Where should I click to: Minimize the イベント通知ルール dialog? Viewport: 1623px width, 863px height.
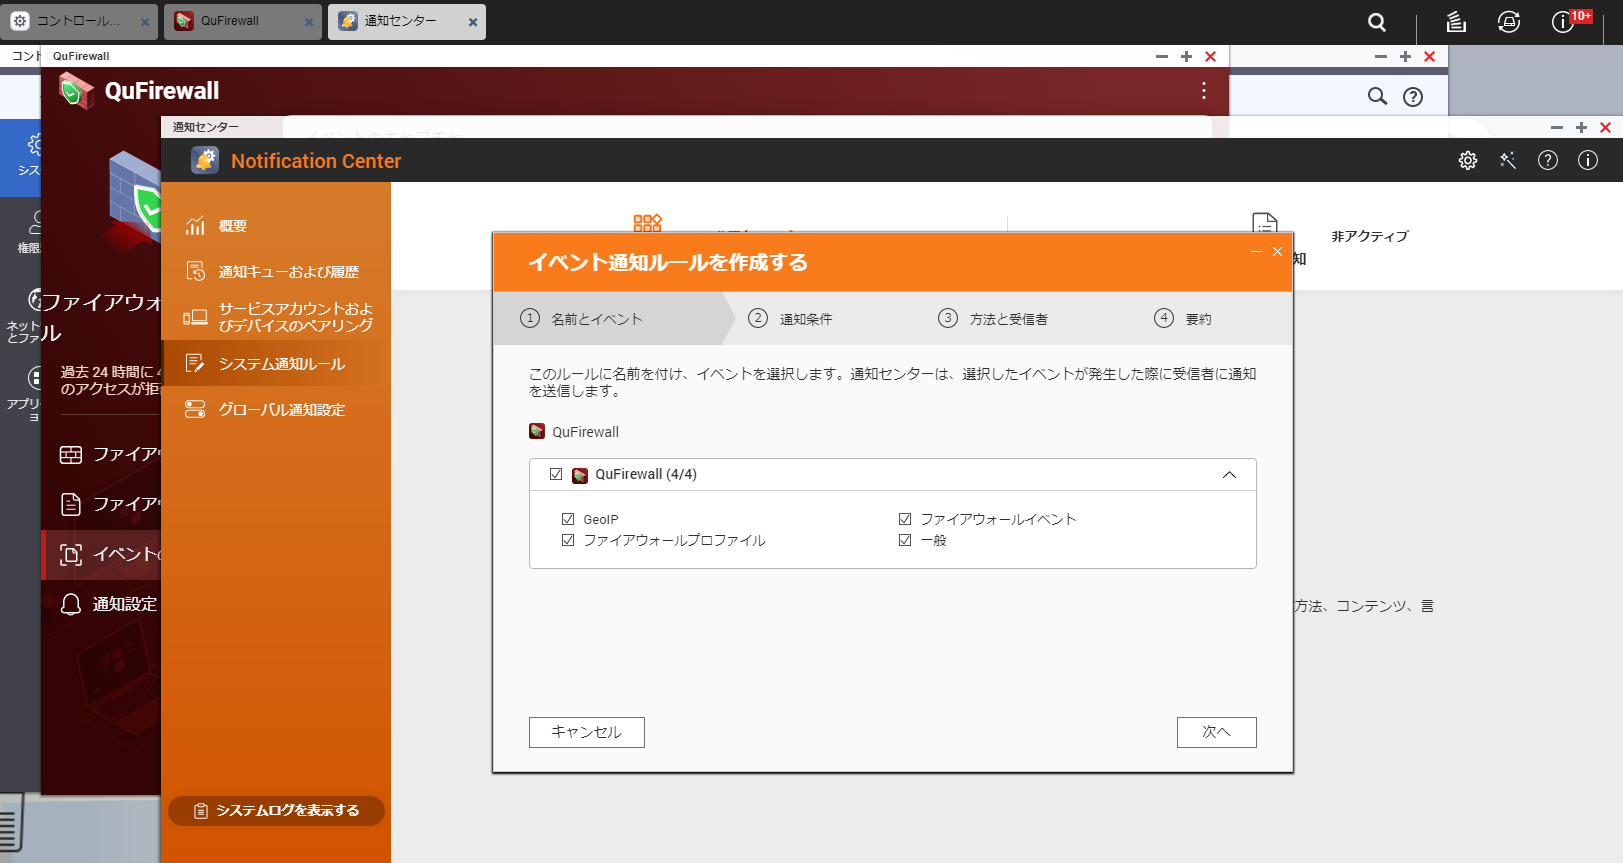coord(1256,252)
